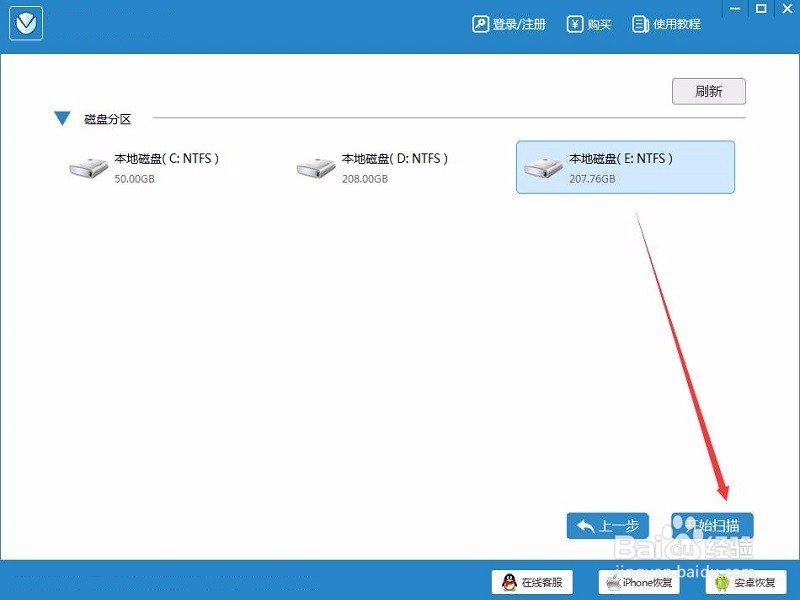Click the shield app logo
Screen dimensions: 800x600
click(x=25, y=23)
